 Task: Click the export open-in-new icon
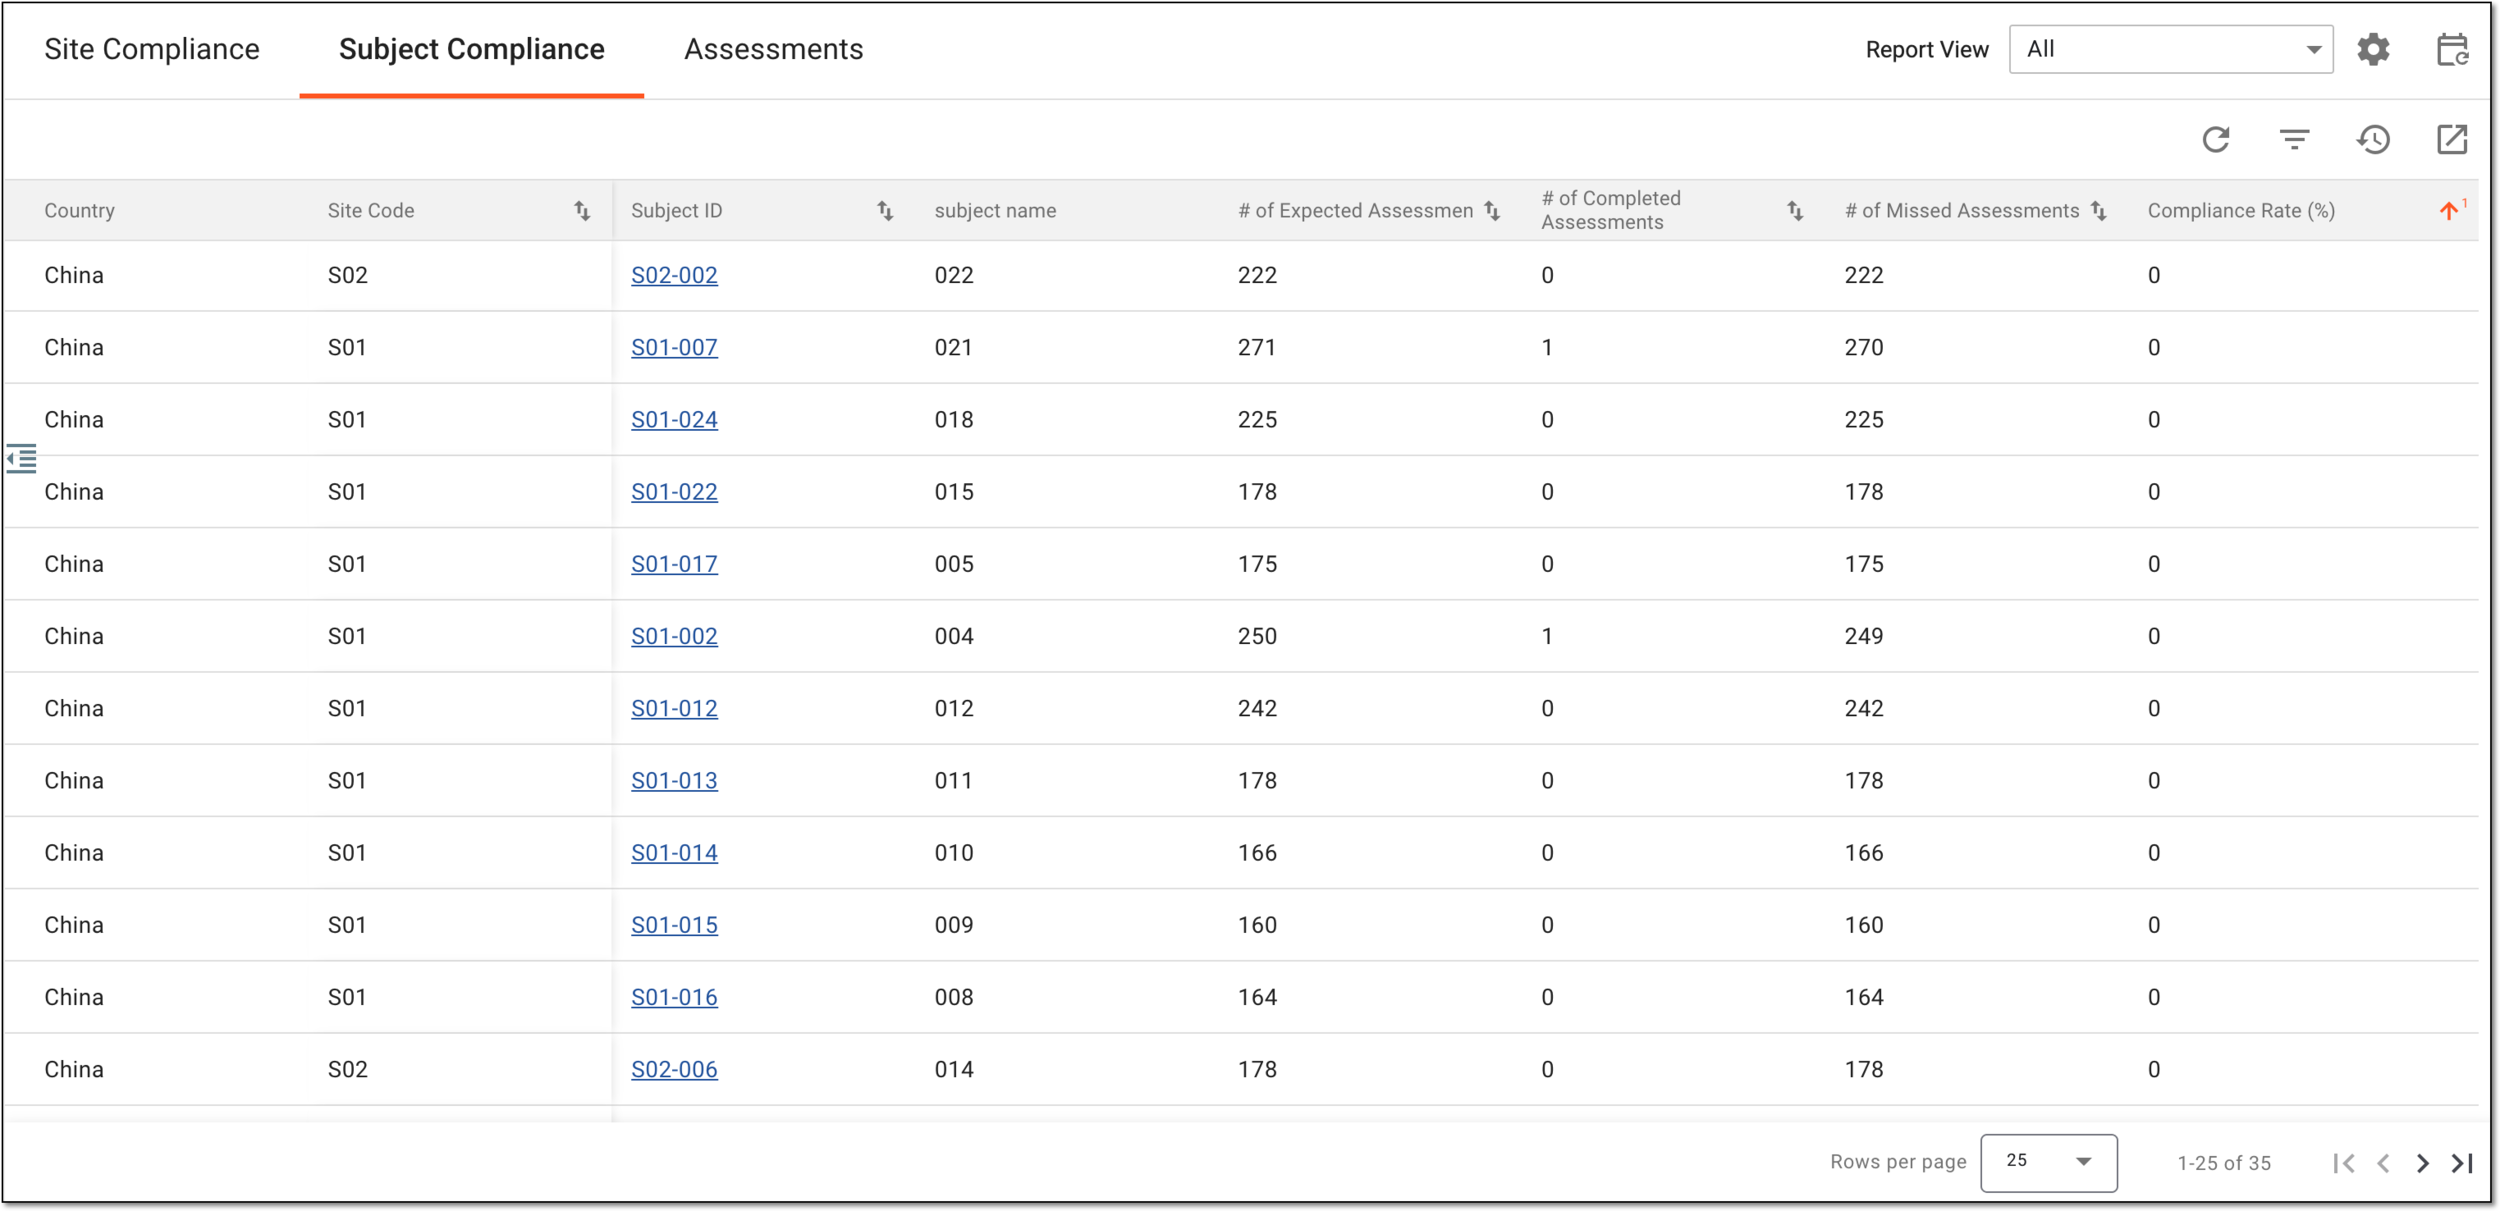point(2452,139)
